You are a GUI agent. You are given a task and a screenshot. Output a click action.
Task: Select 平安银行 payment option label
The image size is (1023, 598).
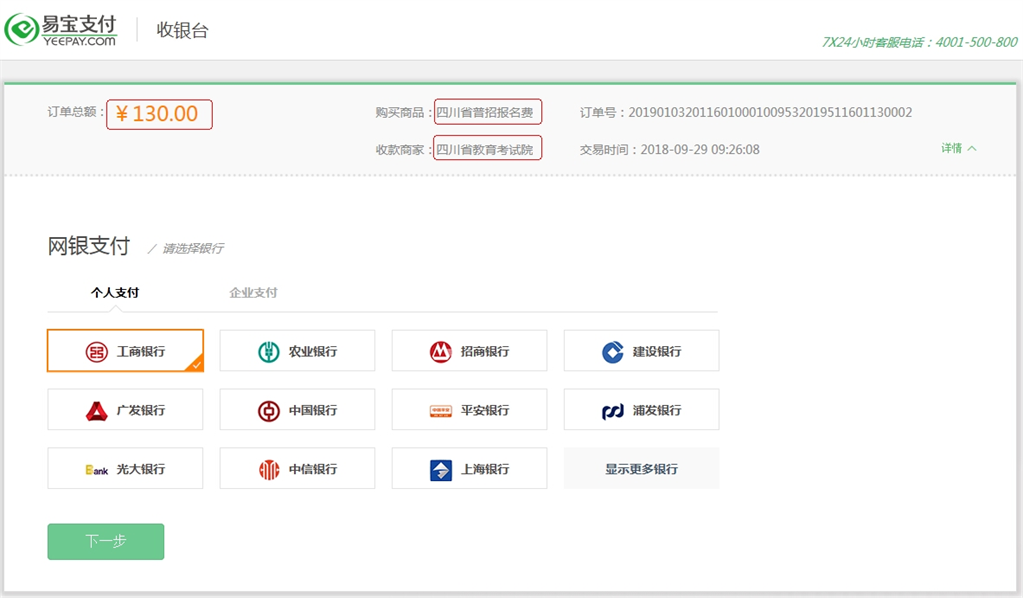click(x=485, y=410)
